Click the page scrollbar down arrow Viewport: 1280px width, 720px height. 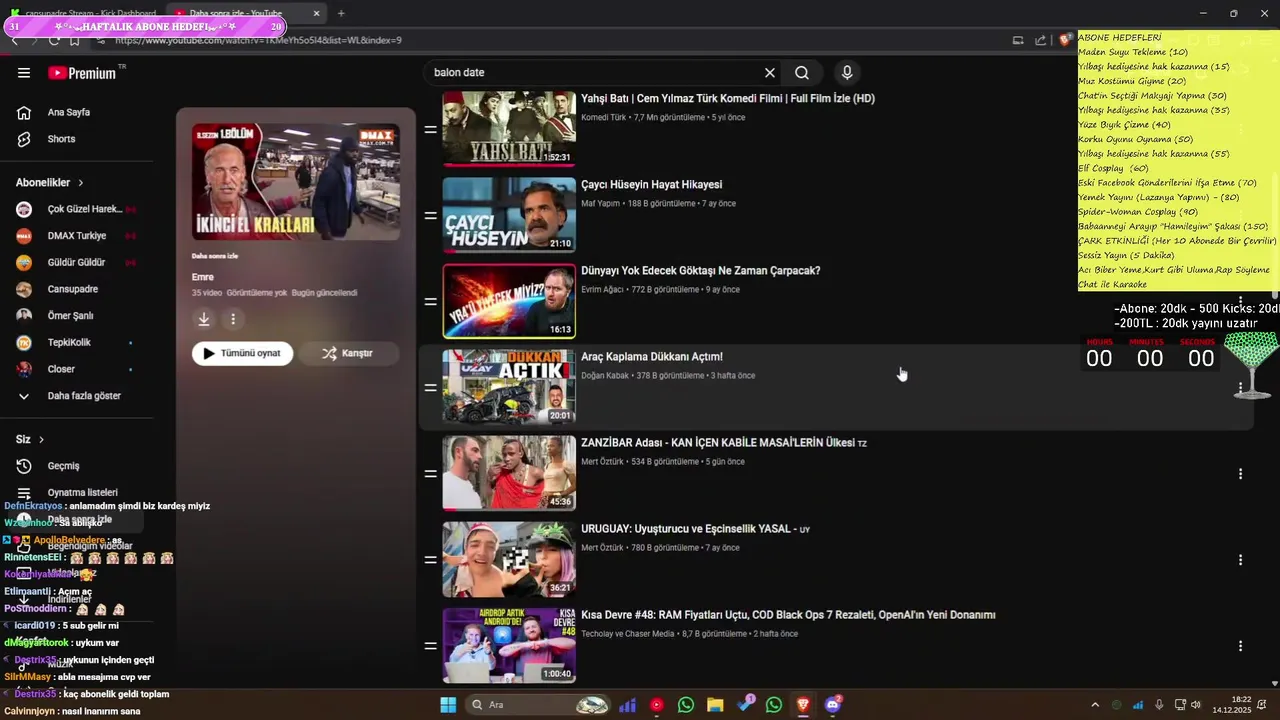(1274, 684)
